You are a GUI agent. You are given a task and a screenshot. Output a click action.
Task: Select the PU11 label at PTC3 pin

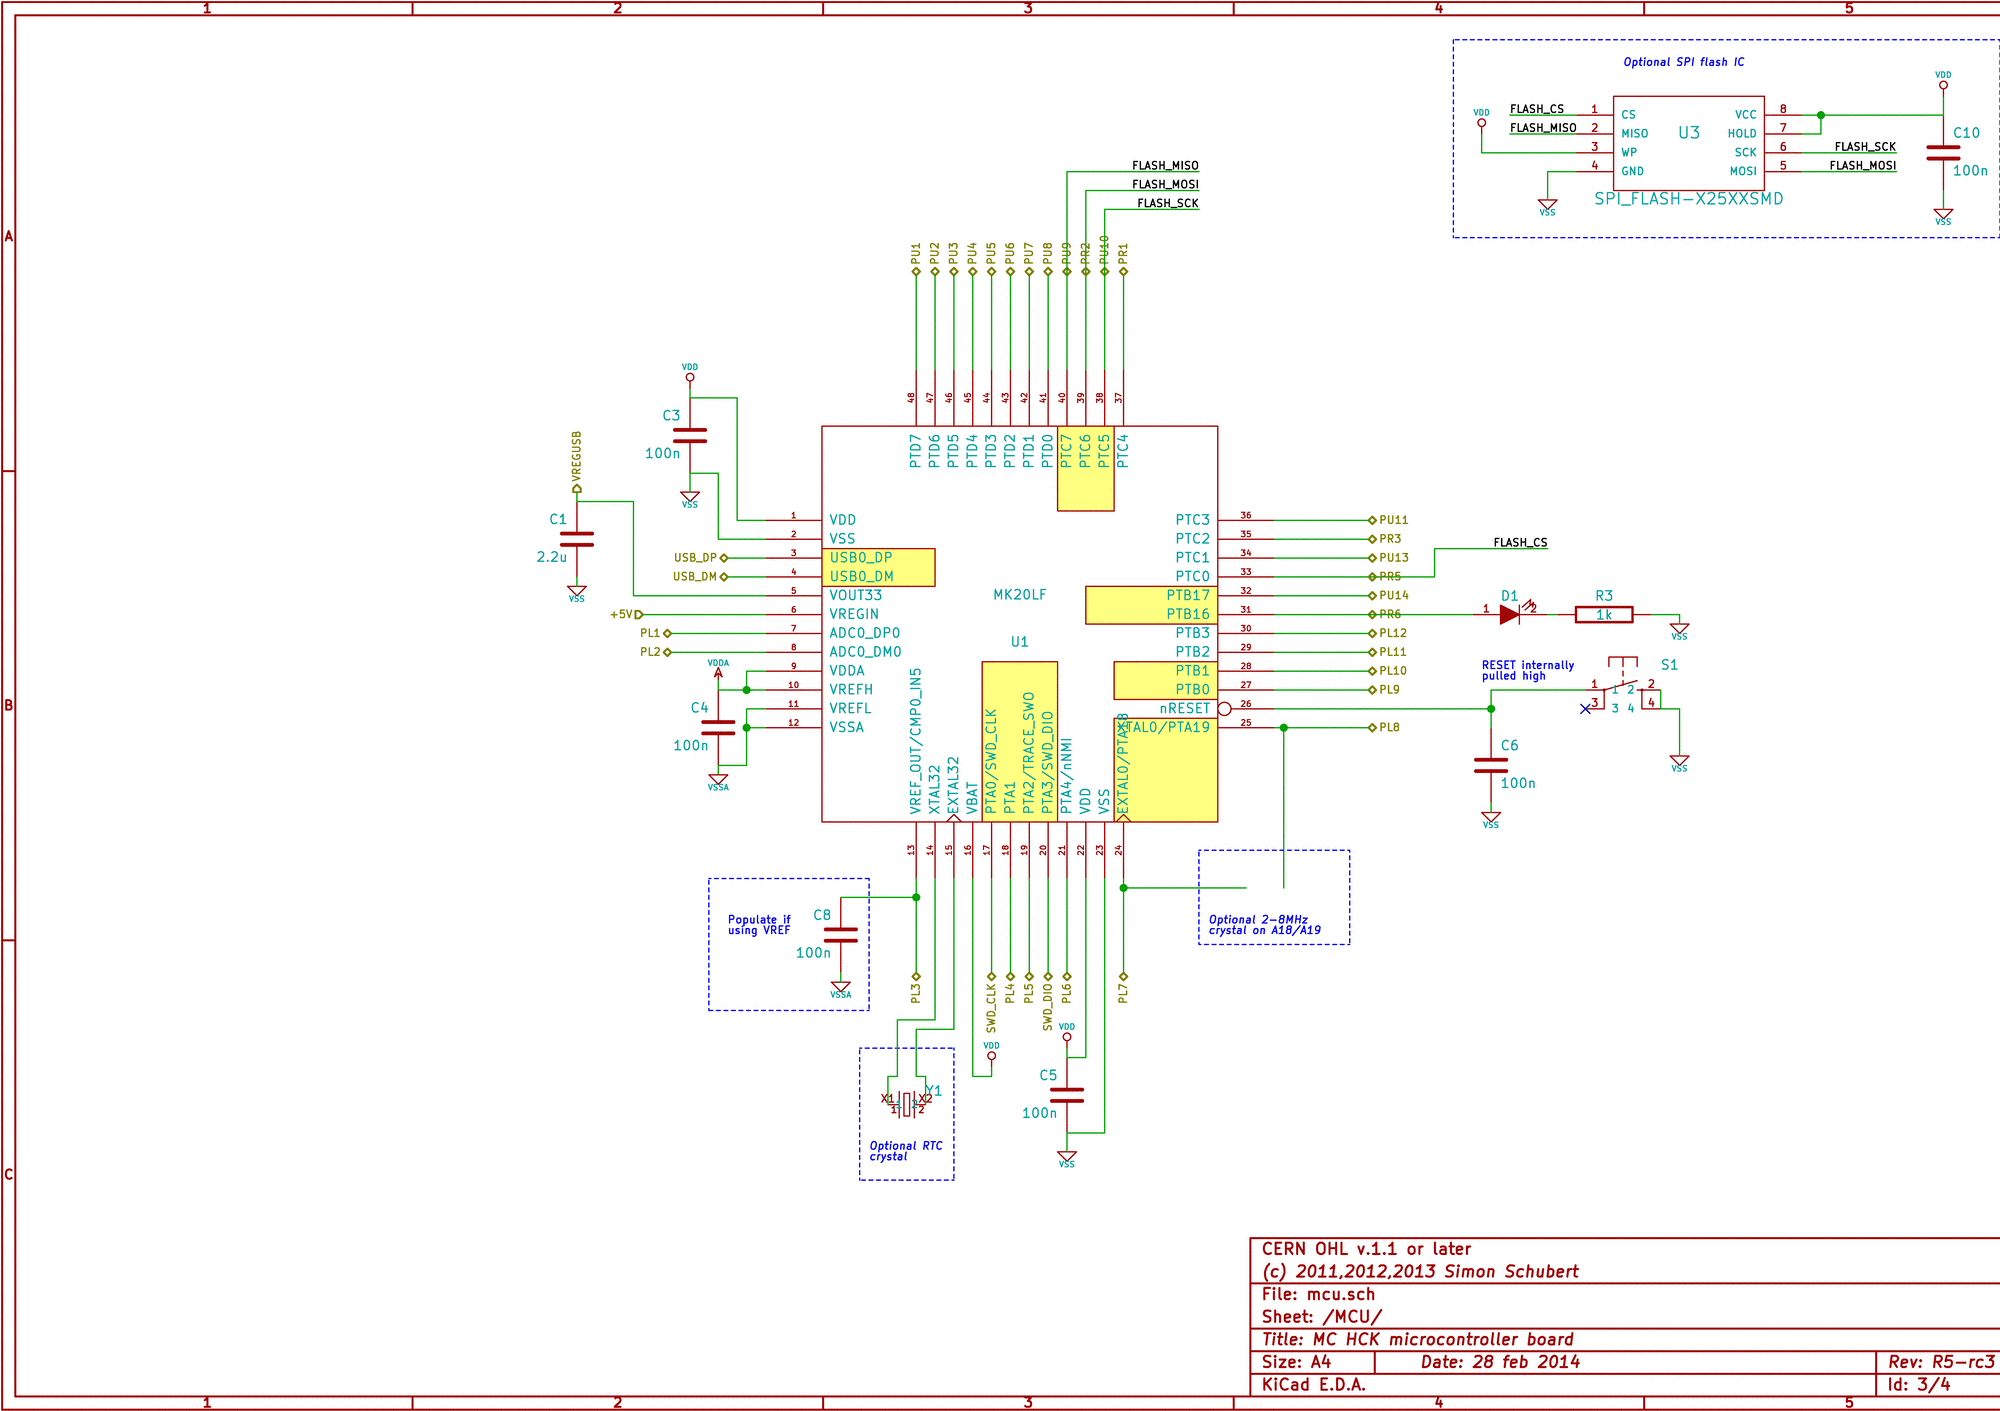[x=1392, y=520]
